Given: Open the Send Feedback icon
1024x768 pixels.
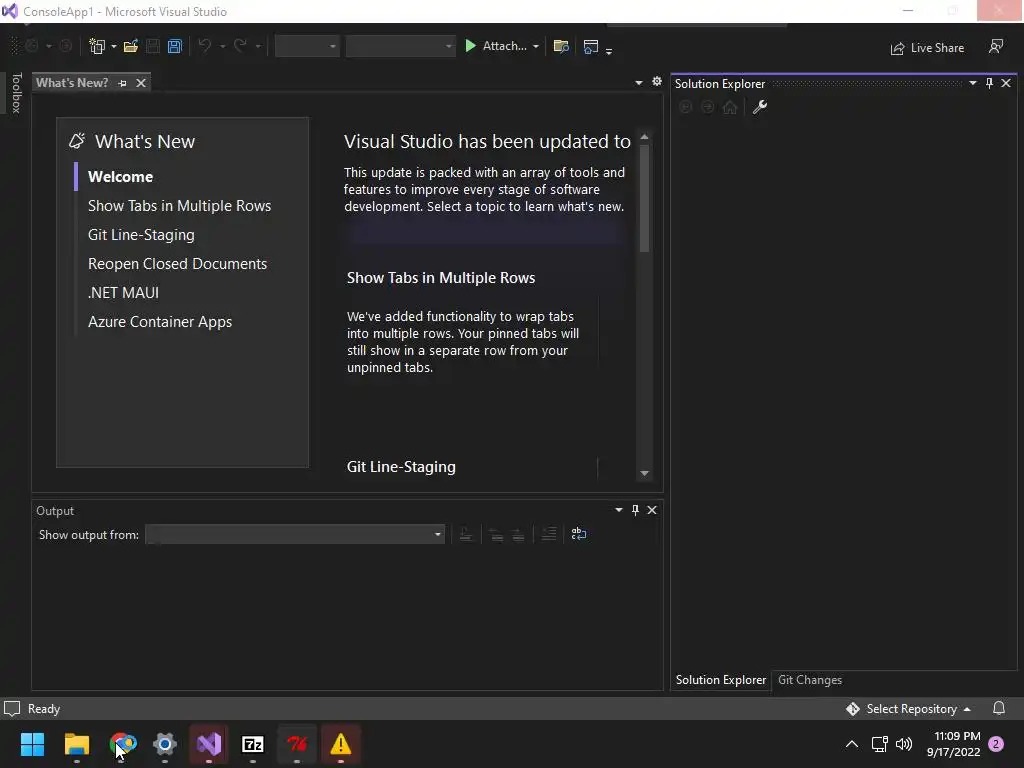Looking at the screenshot, I should tap(996, 46).
